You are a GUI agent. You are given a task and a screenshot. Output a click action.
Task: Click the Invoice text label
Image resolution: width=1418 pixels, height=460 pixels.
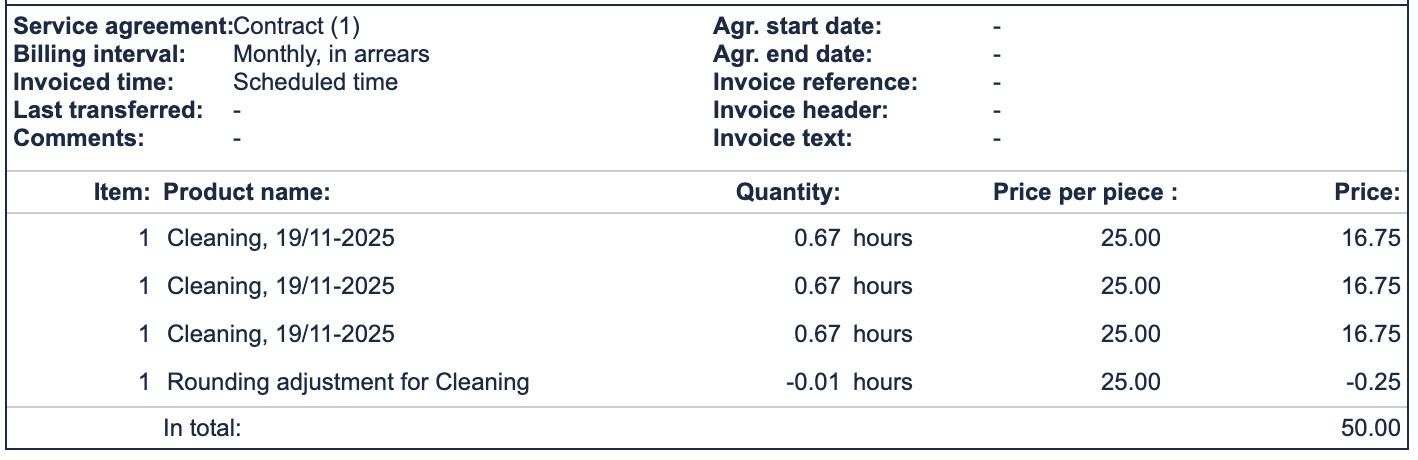pyautogui.click(x=782, y=138)
